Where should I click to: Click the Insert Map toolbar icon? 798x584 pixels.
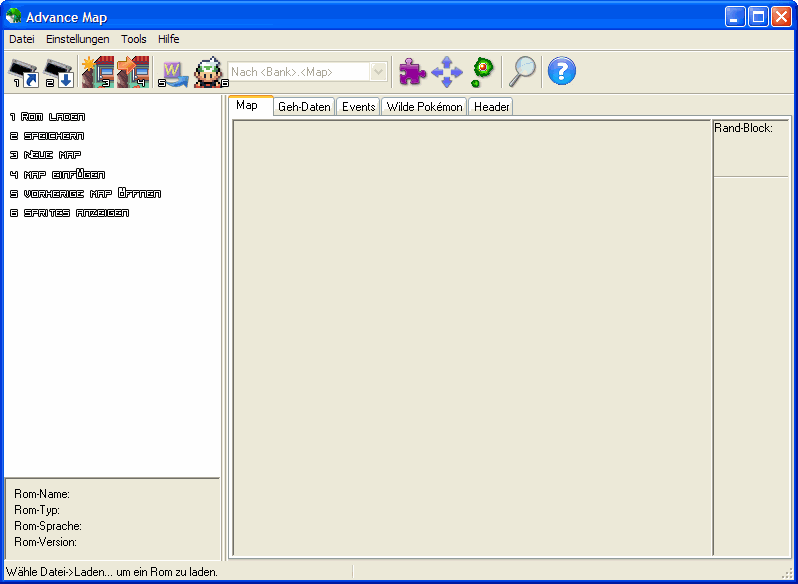pos(133,72)
